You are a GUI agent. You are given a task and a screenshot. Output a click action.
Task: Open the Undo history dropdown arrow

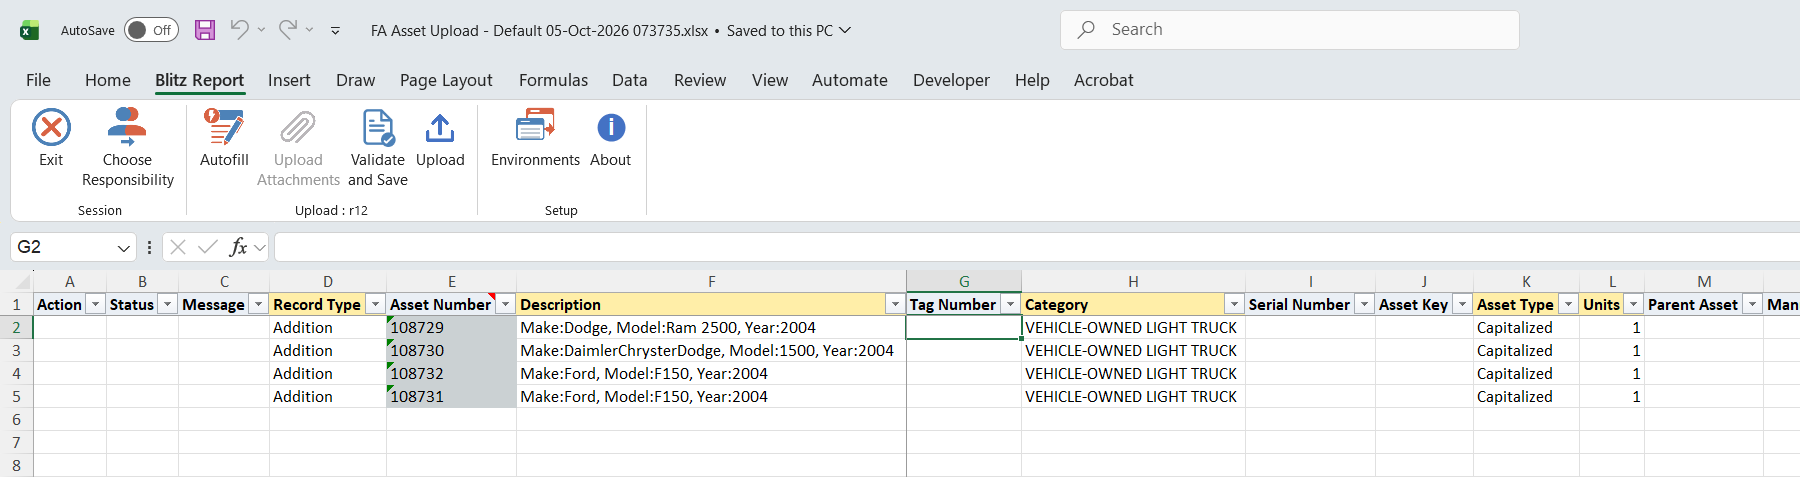tap(261, 30)
